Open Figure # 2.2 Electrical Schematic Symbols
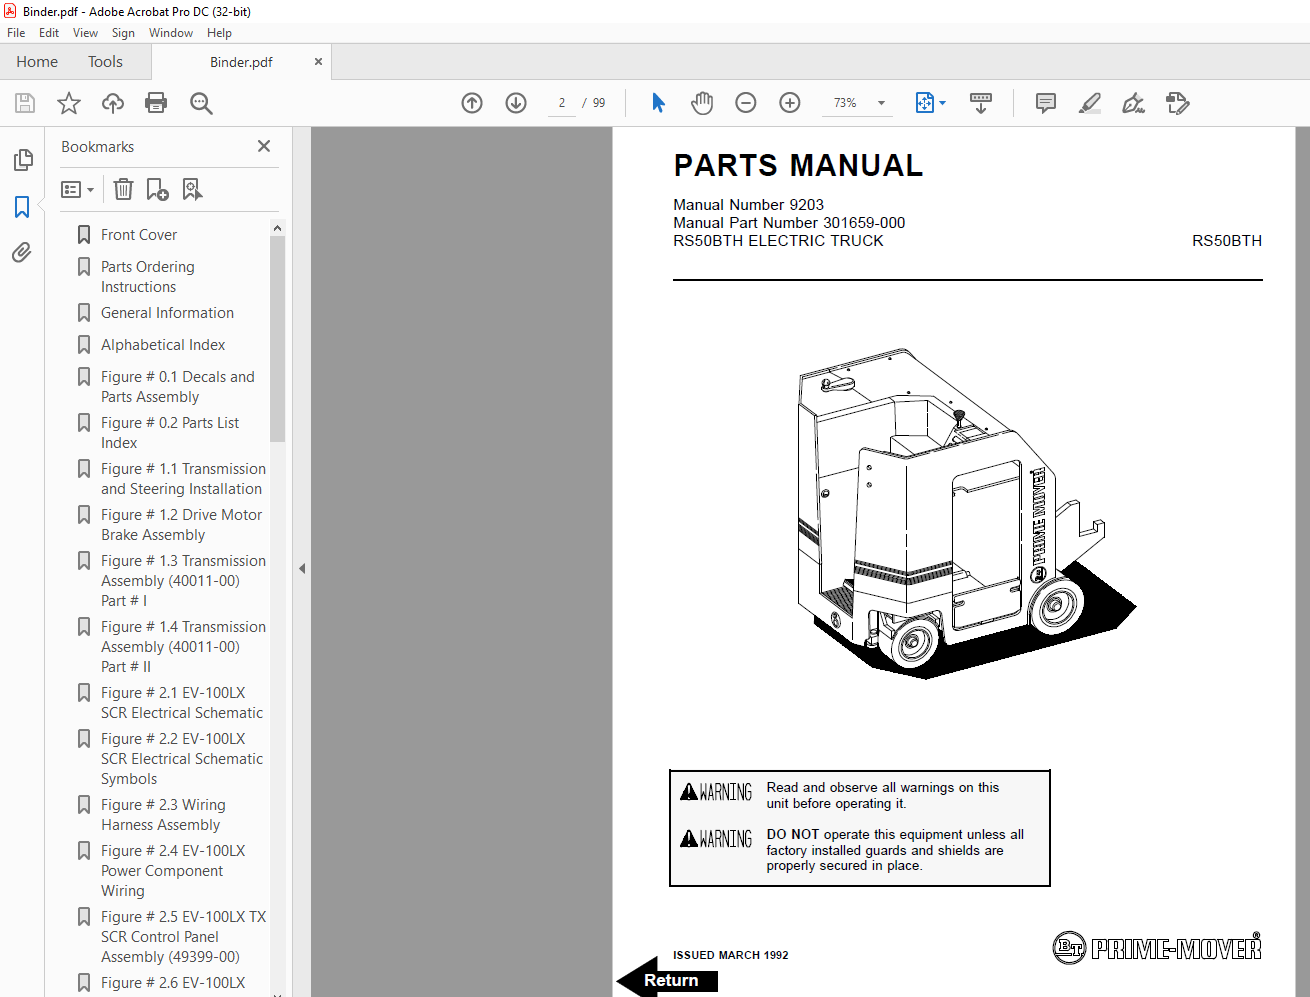The image size is (1310, 997). click(x=181, y=759)
